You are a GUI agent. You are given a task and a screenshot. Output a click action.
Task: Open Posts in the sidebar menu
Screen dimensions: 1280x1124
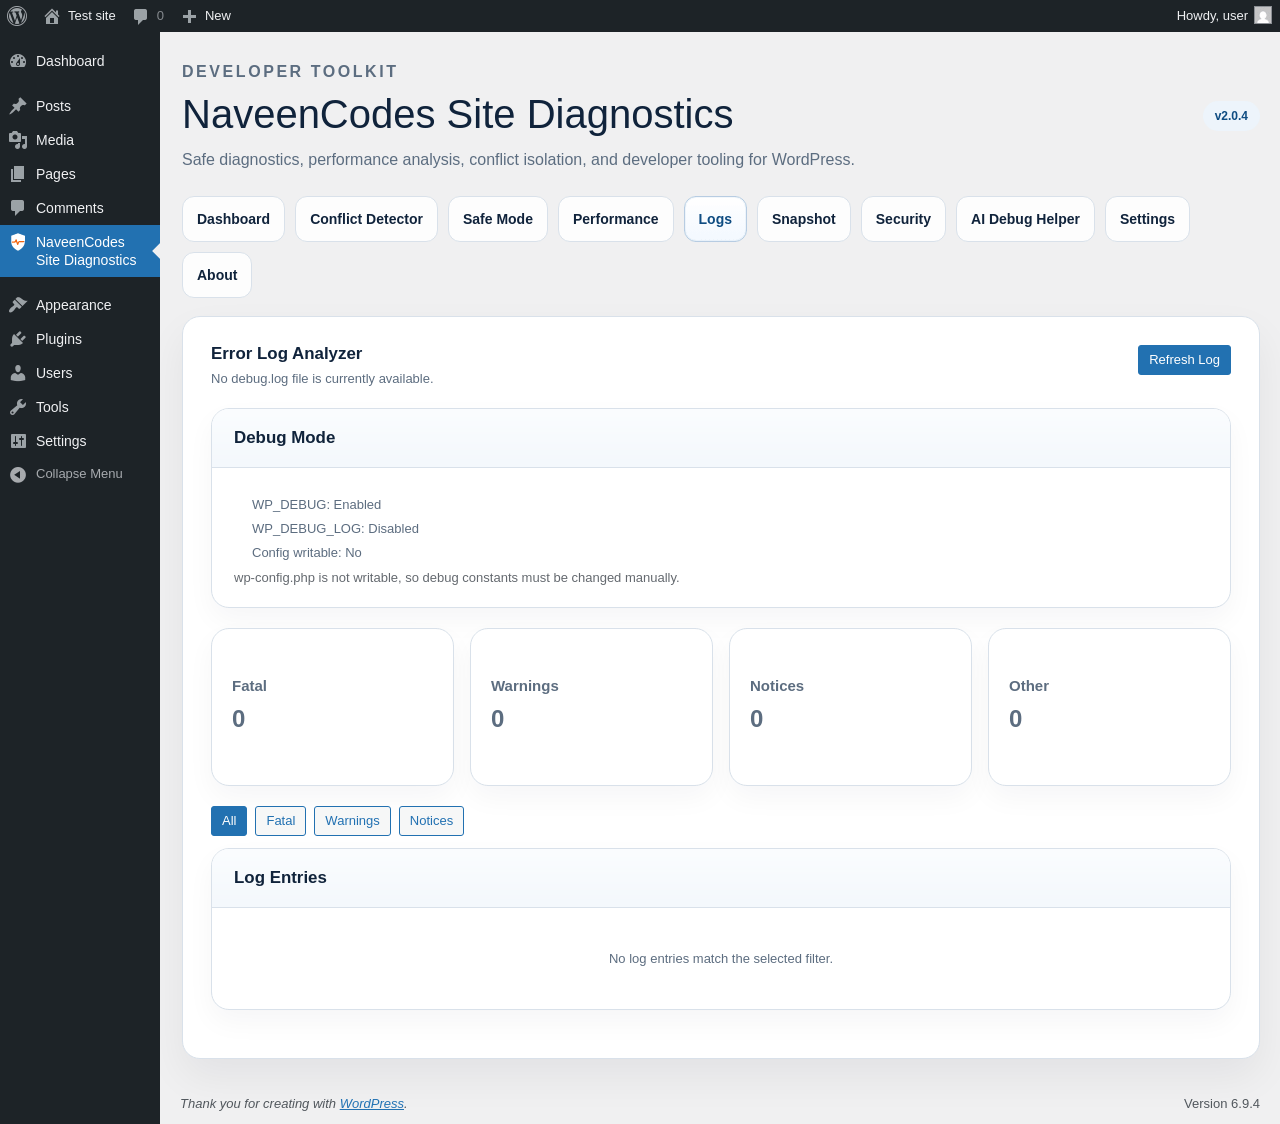(80, 106)
